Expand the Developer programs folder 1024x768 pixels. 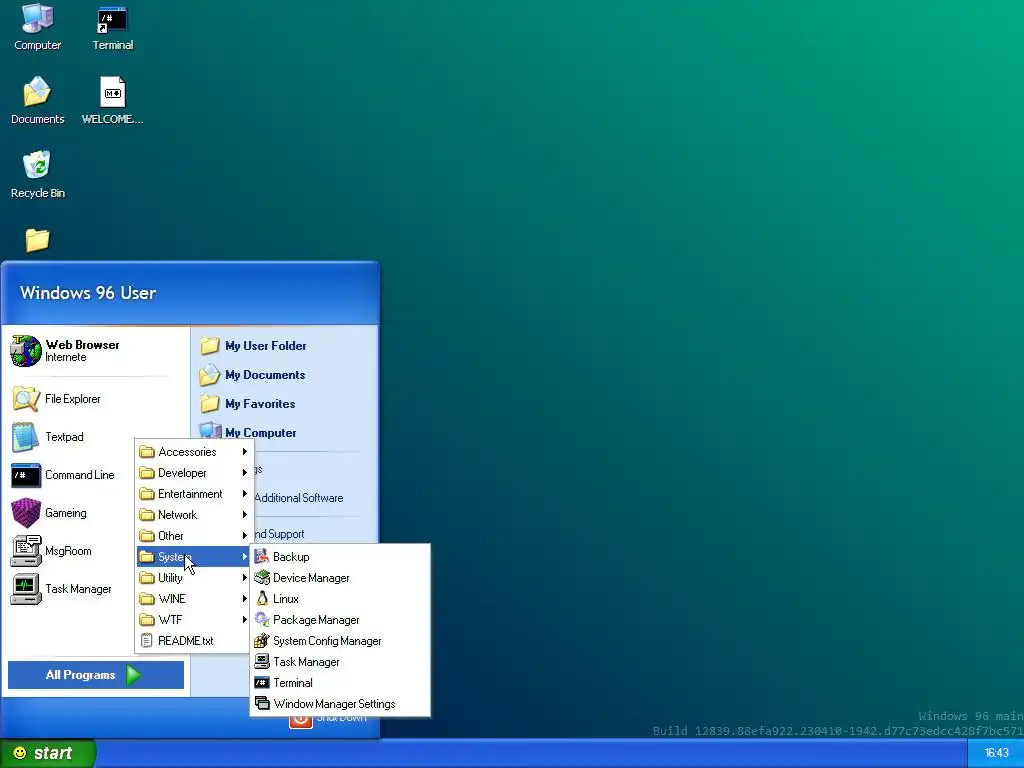pos(194,473)
